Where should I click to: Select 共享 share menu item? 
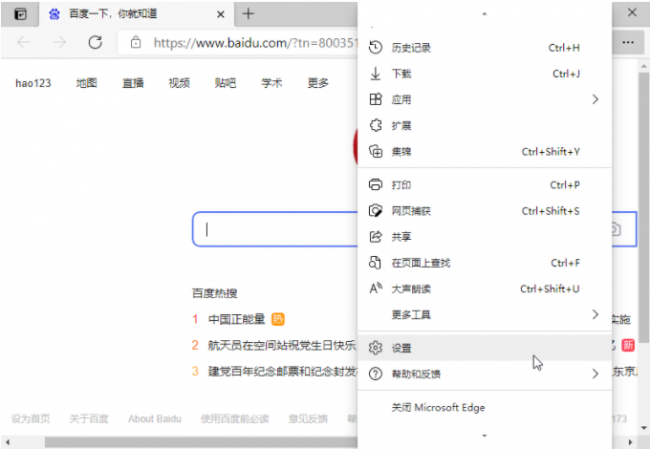click(x=485, y=237)
